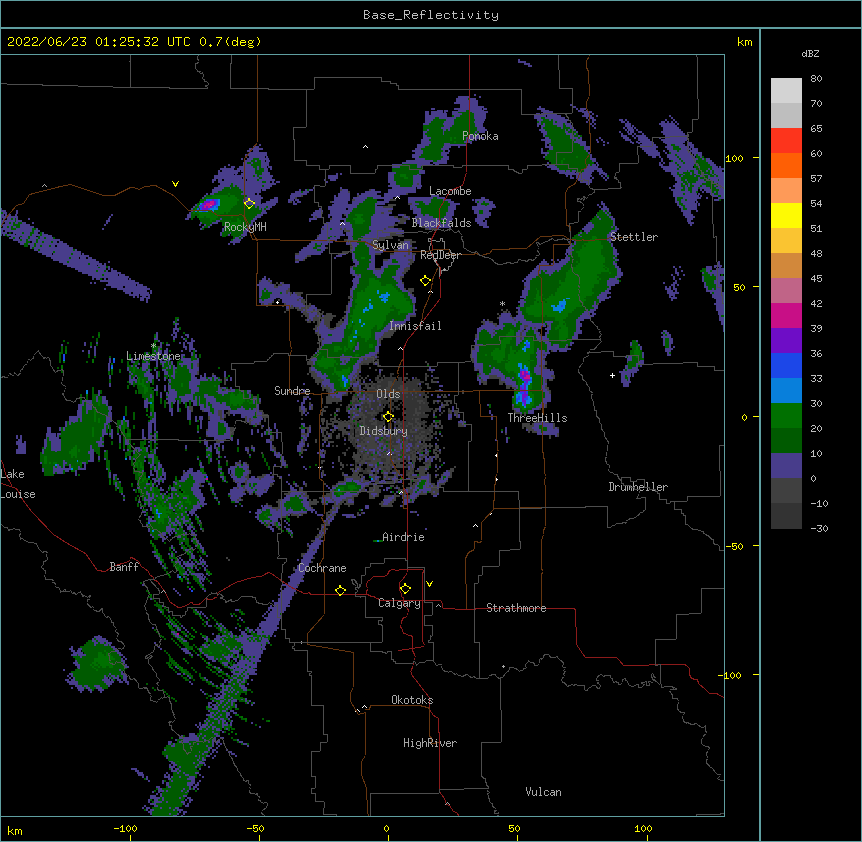862x842 pixels.
Task: Pick the pink 42-45 dBZ legend swatch
Action: coord(786,291)
